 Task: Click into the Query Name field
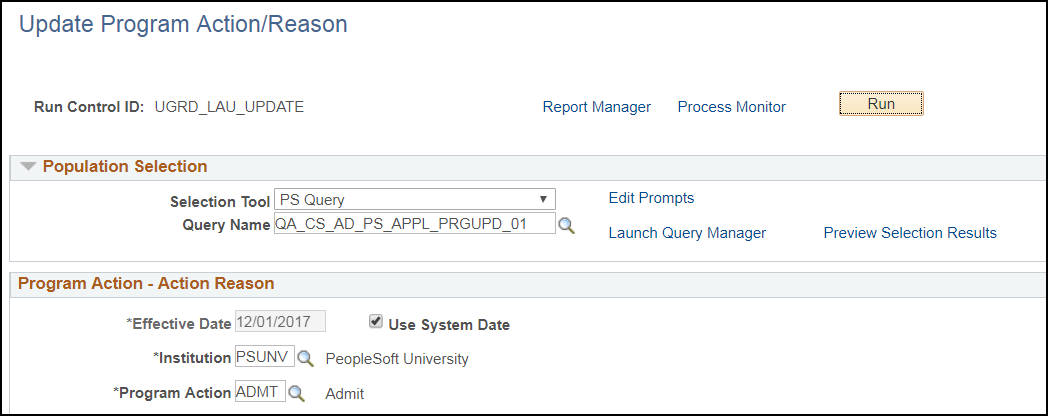(414, 224)
